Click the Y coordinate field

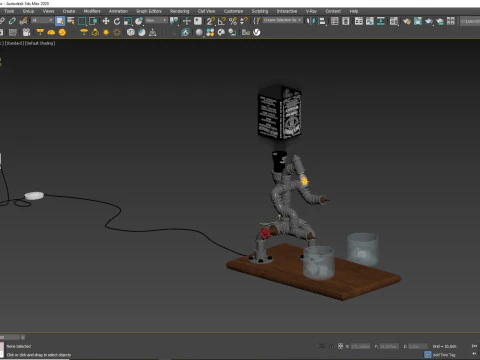[x=389, y=346]
